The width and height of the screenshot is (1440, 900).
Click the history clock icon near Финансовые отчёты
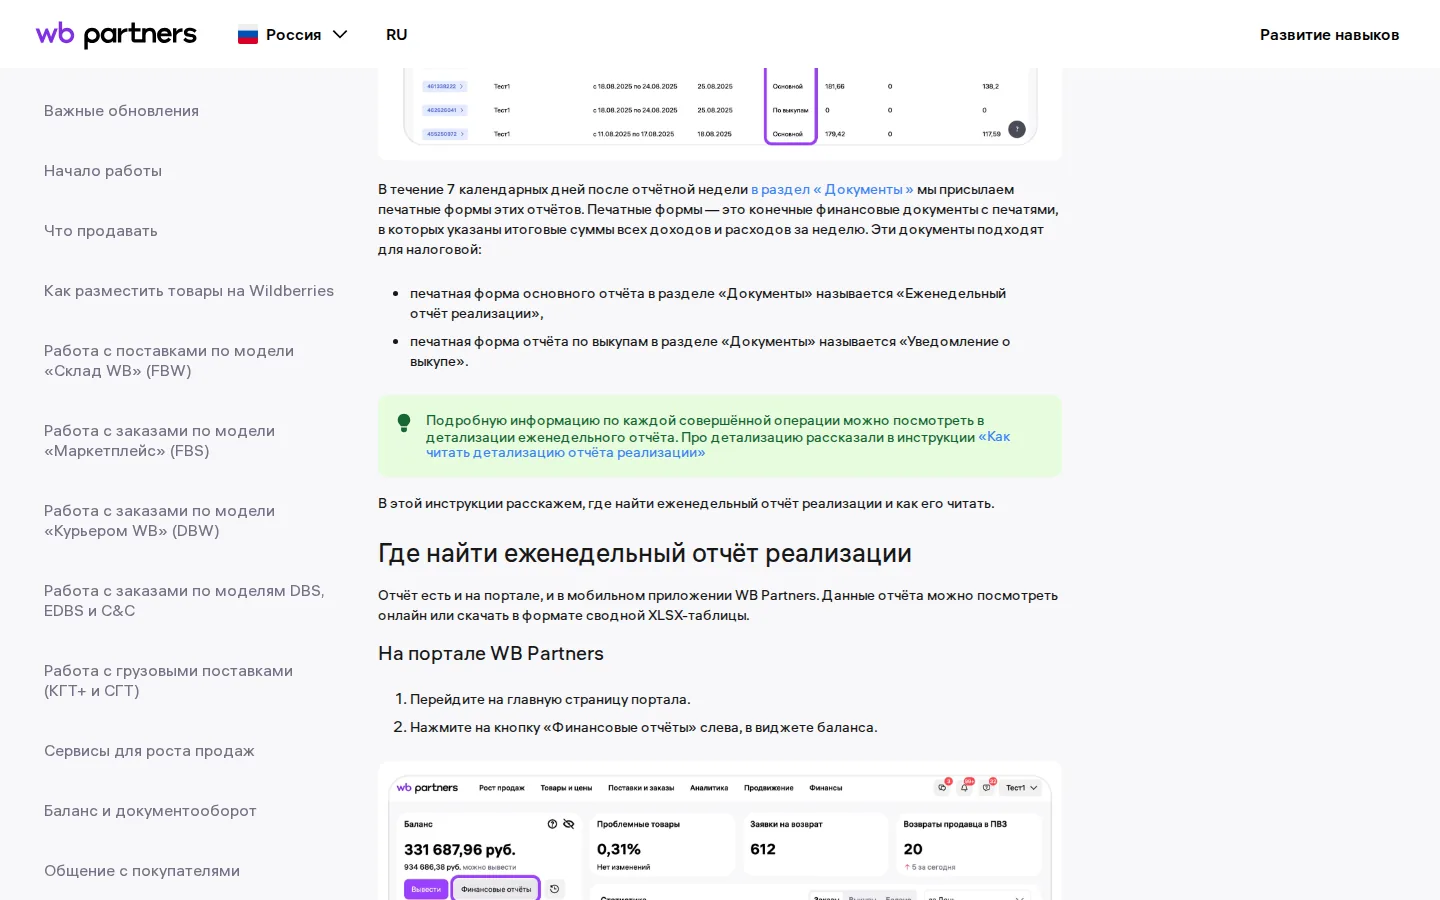tap(555, 888)
